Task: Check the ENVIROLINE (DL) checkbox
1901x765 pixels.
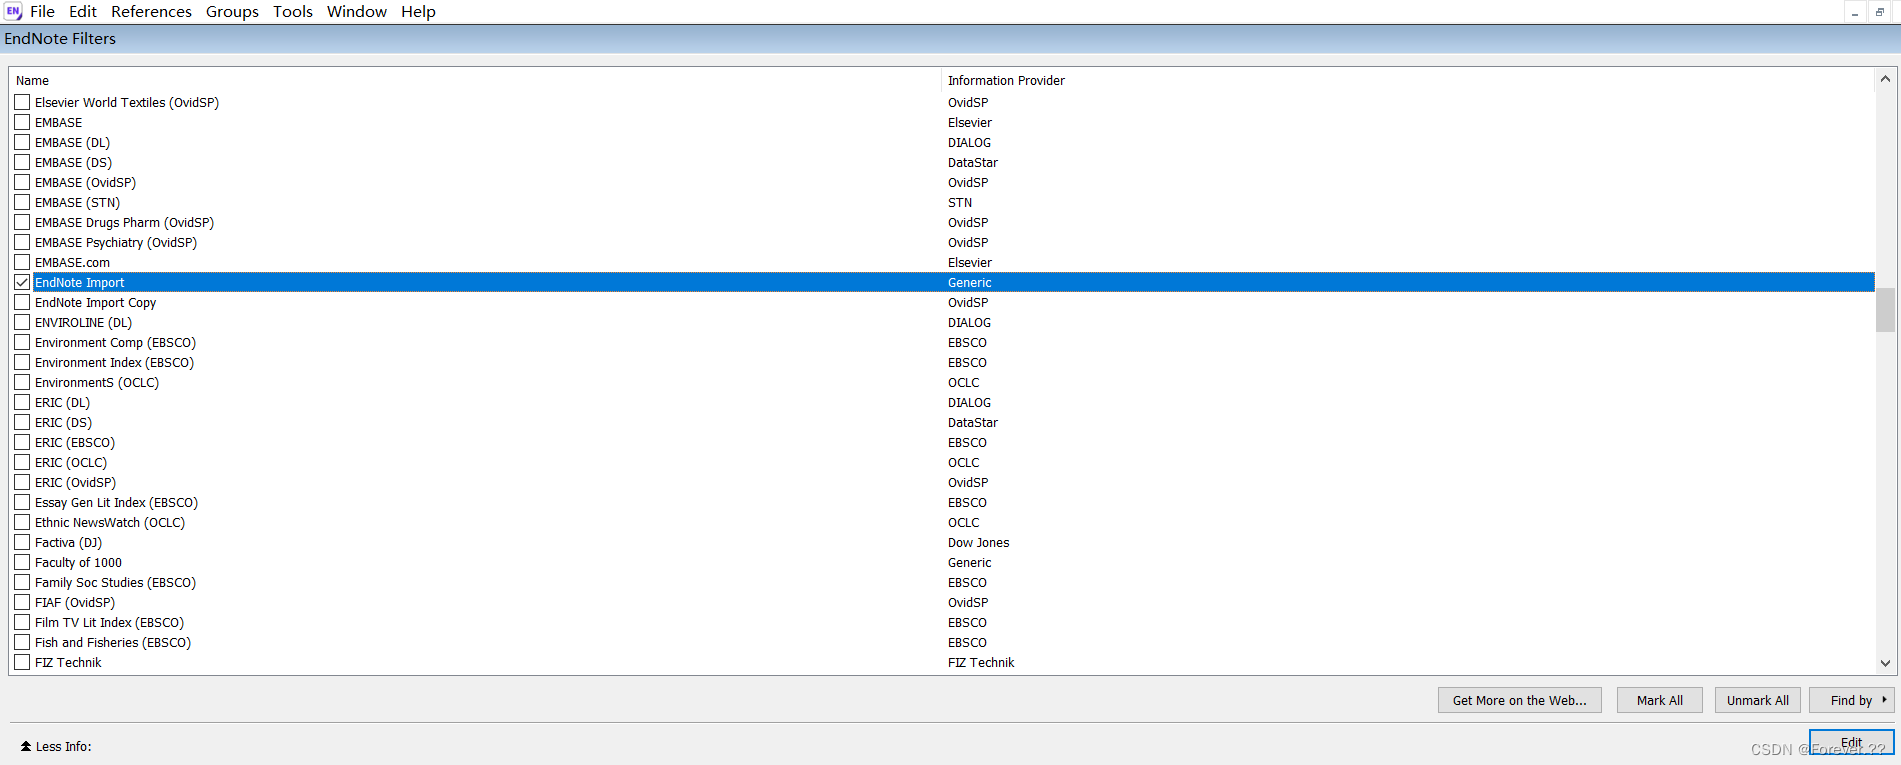Action: pyautogui.click(x=22, y=322)
